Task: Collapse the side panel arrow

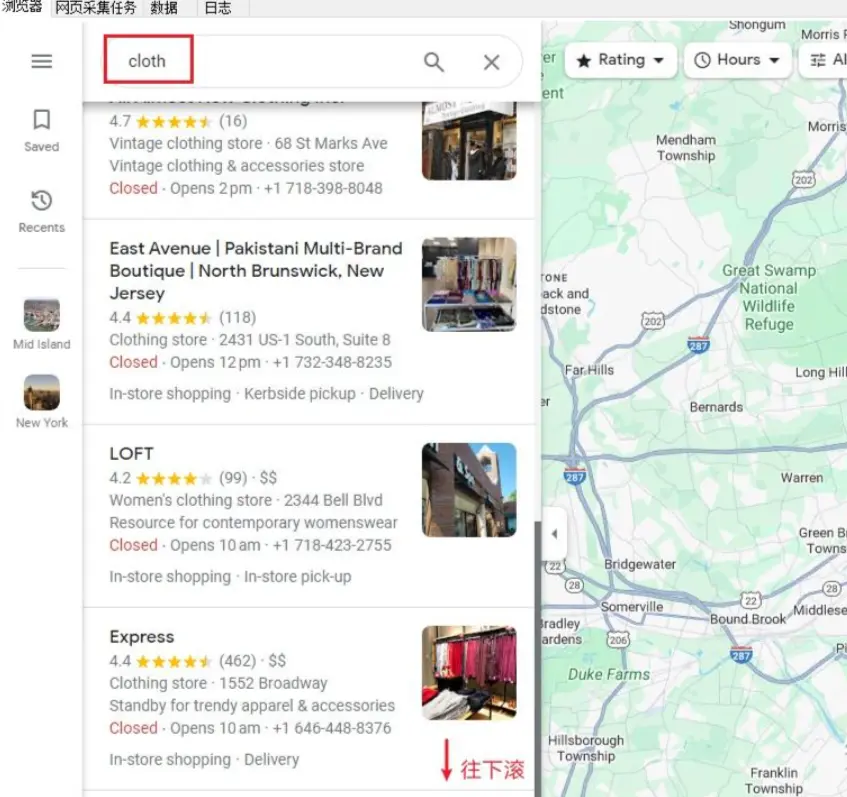Action: (554, 534)
